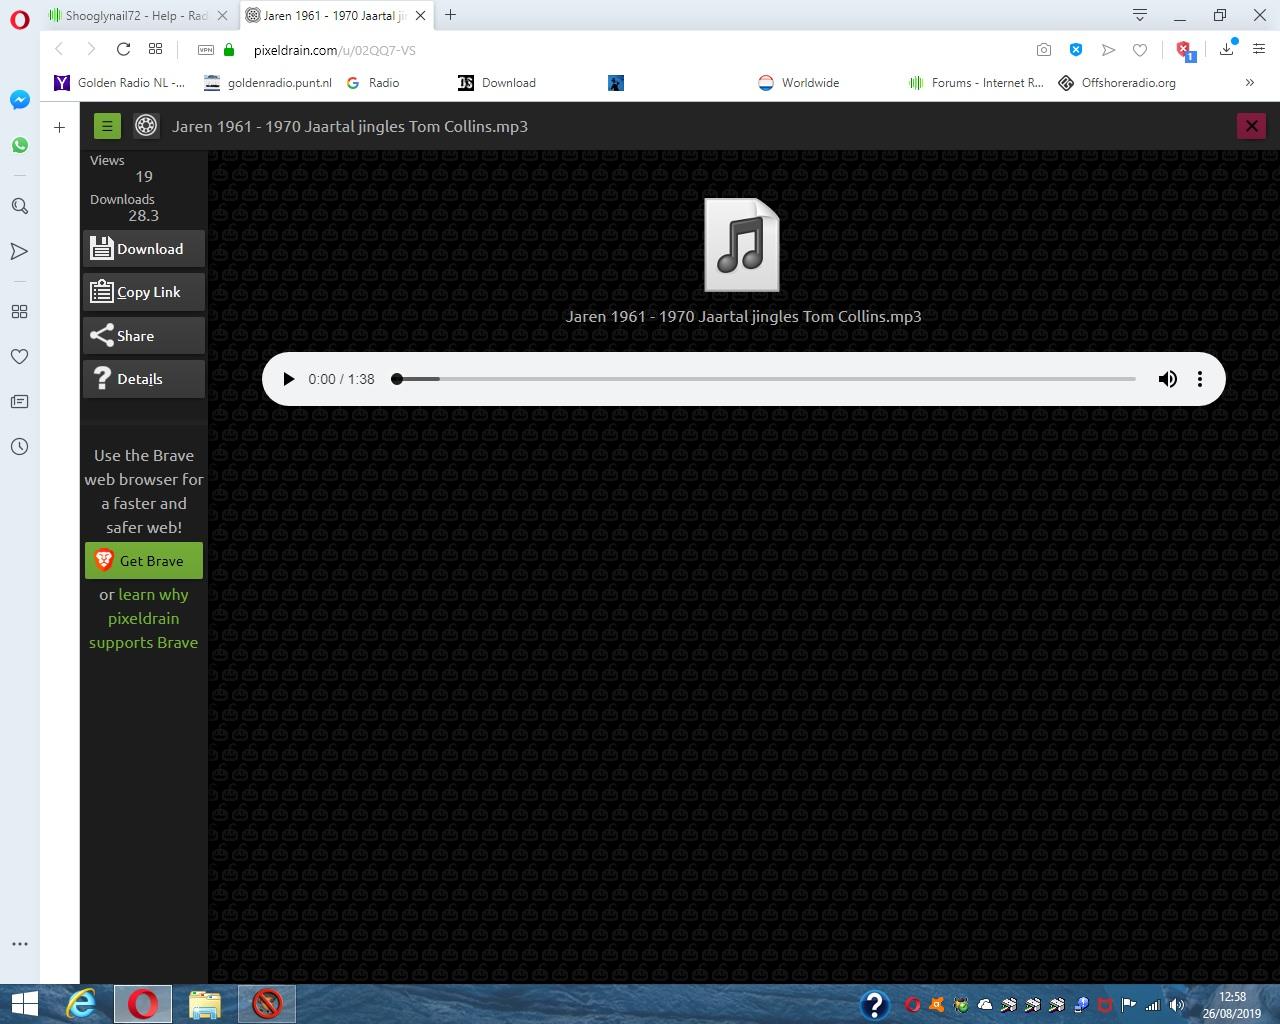The height and width of the screenshot is (1024, 1280).
Task: Toggle the green pixeldrain sidebar menu button
Action: 107,126
